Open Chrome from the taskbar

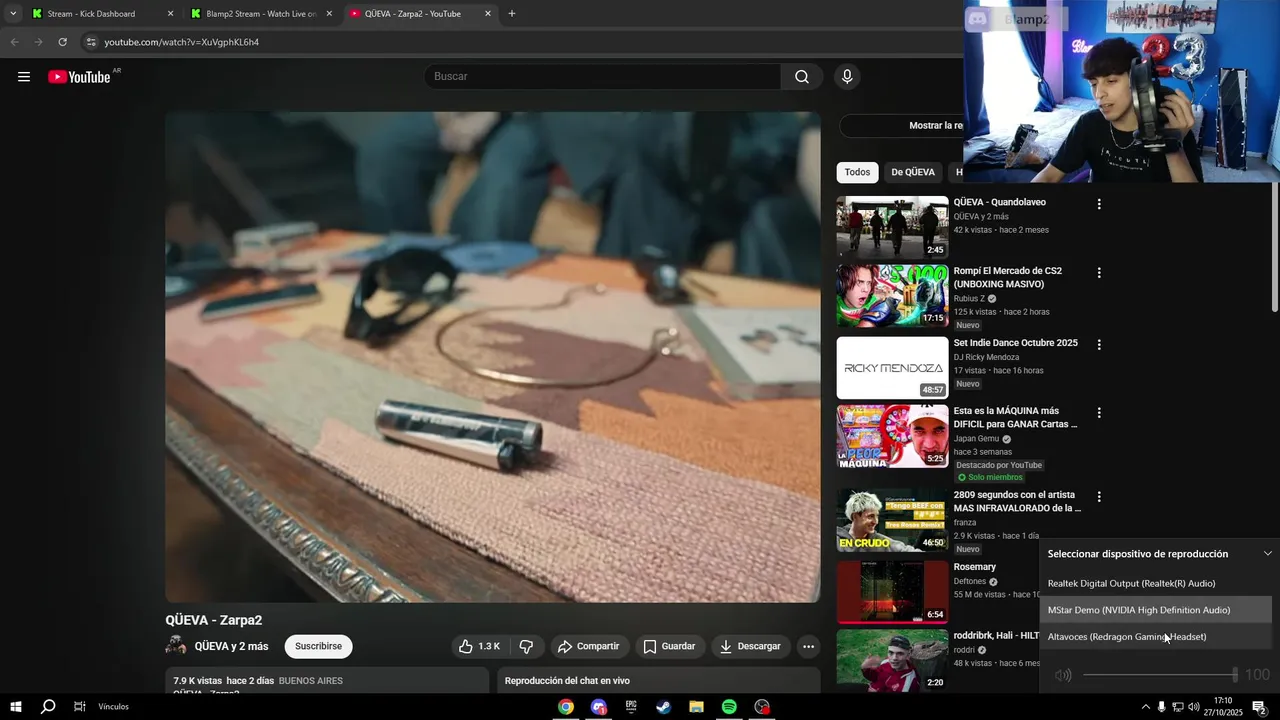coord(566,707)
